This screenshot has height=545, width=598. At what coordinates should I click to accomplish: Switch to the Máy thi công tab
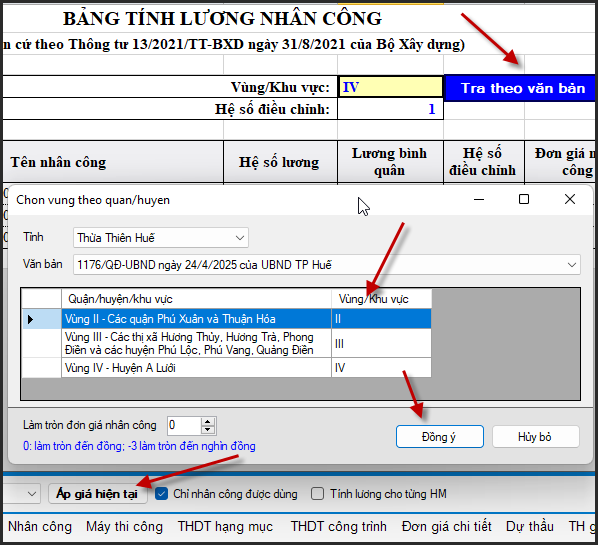[124, 527]
